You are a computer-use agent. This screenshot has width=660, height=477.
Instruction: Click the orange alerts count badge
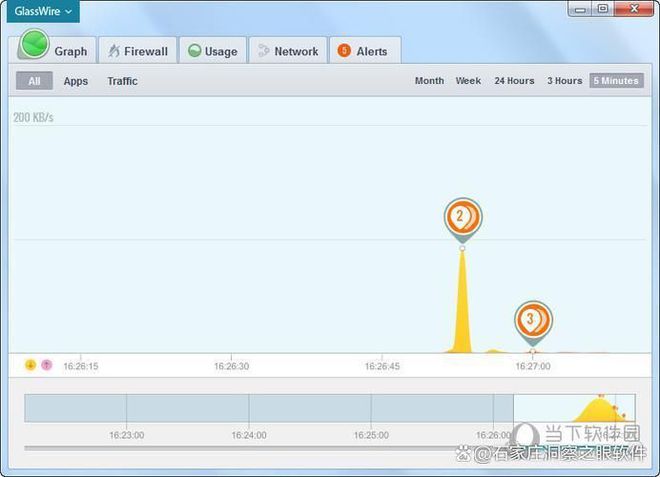[x=344, y=51]
